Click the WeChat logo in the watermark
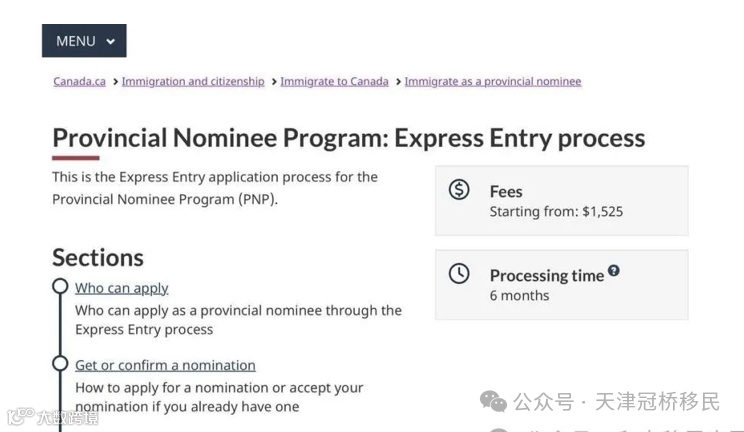 click(493, 401)
